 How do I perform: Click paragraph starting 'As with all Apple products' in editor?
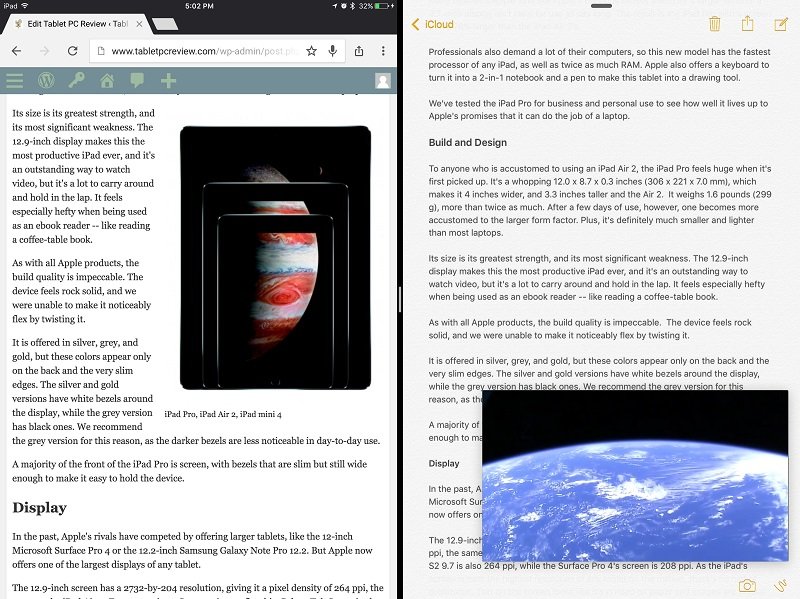pos(82,291)
